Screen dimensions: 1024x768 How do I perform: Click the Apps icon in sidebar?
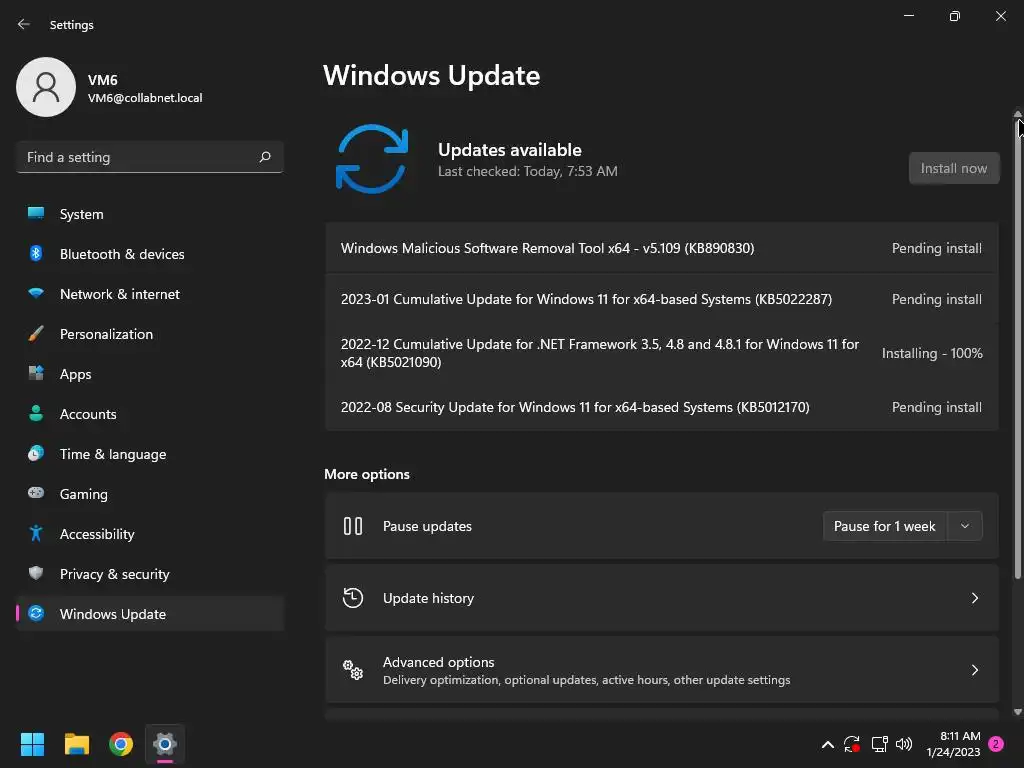pos(36,374)
